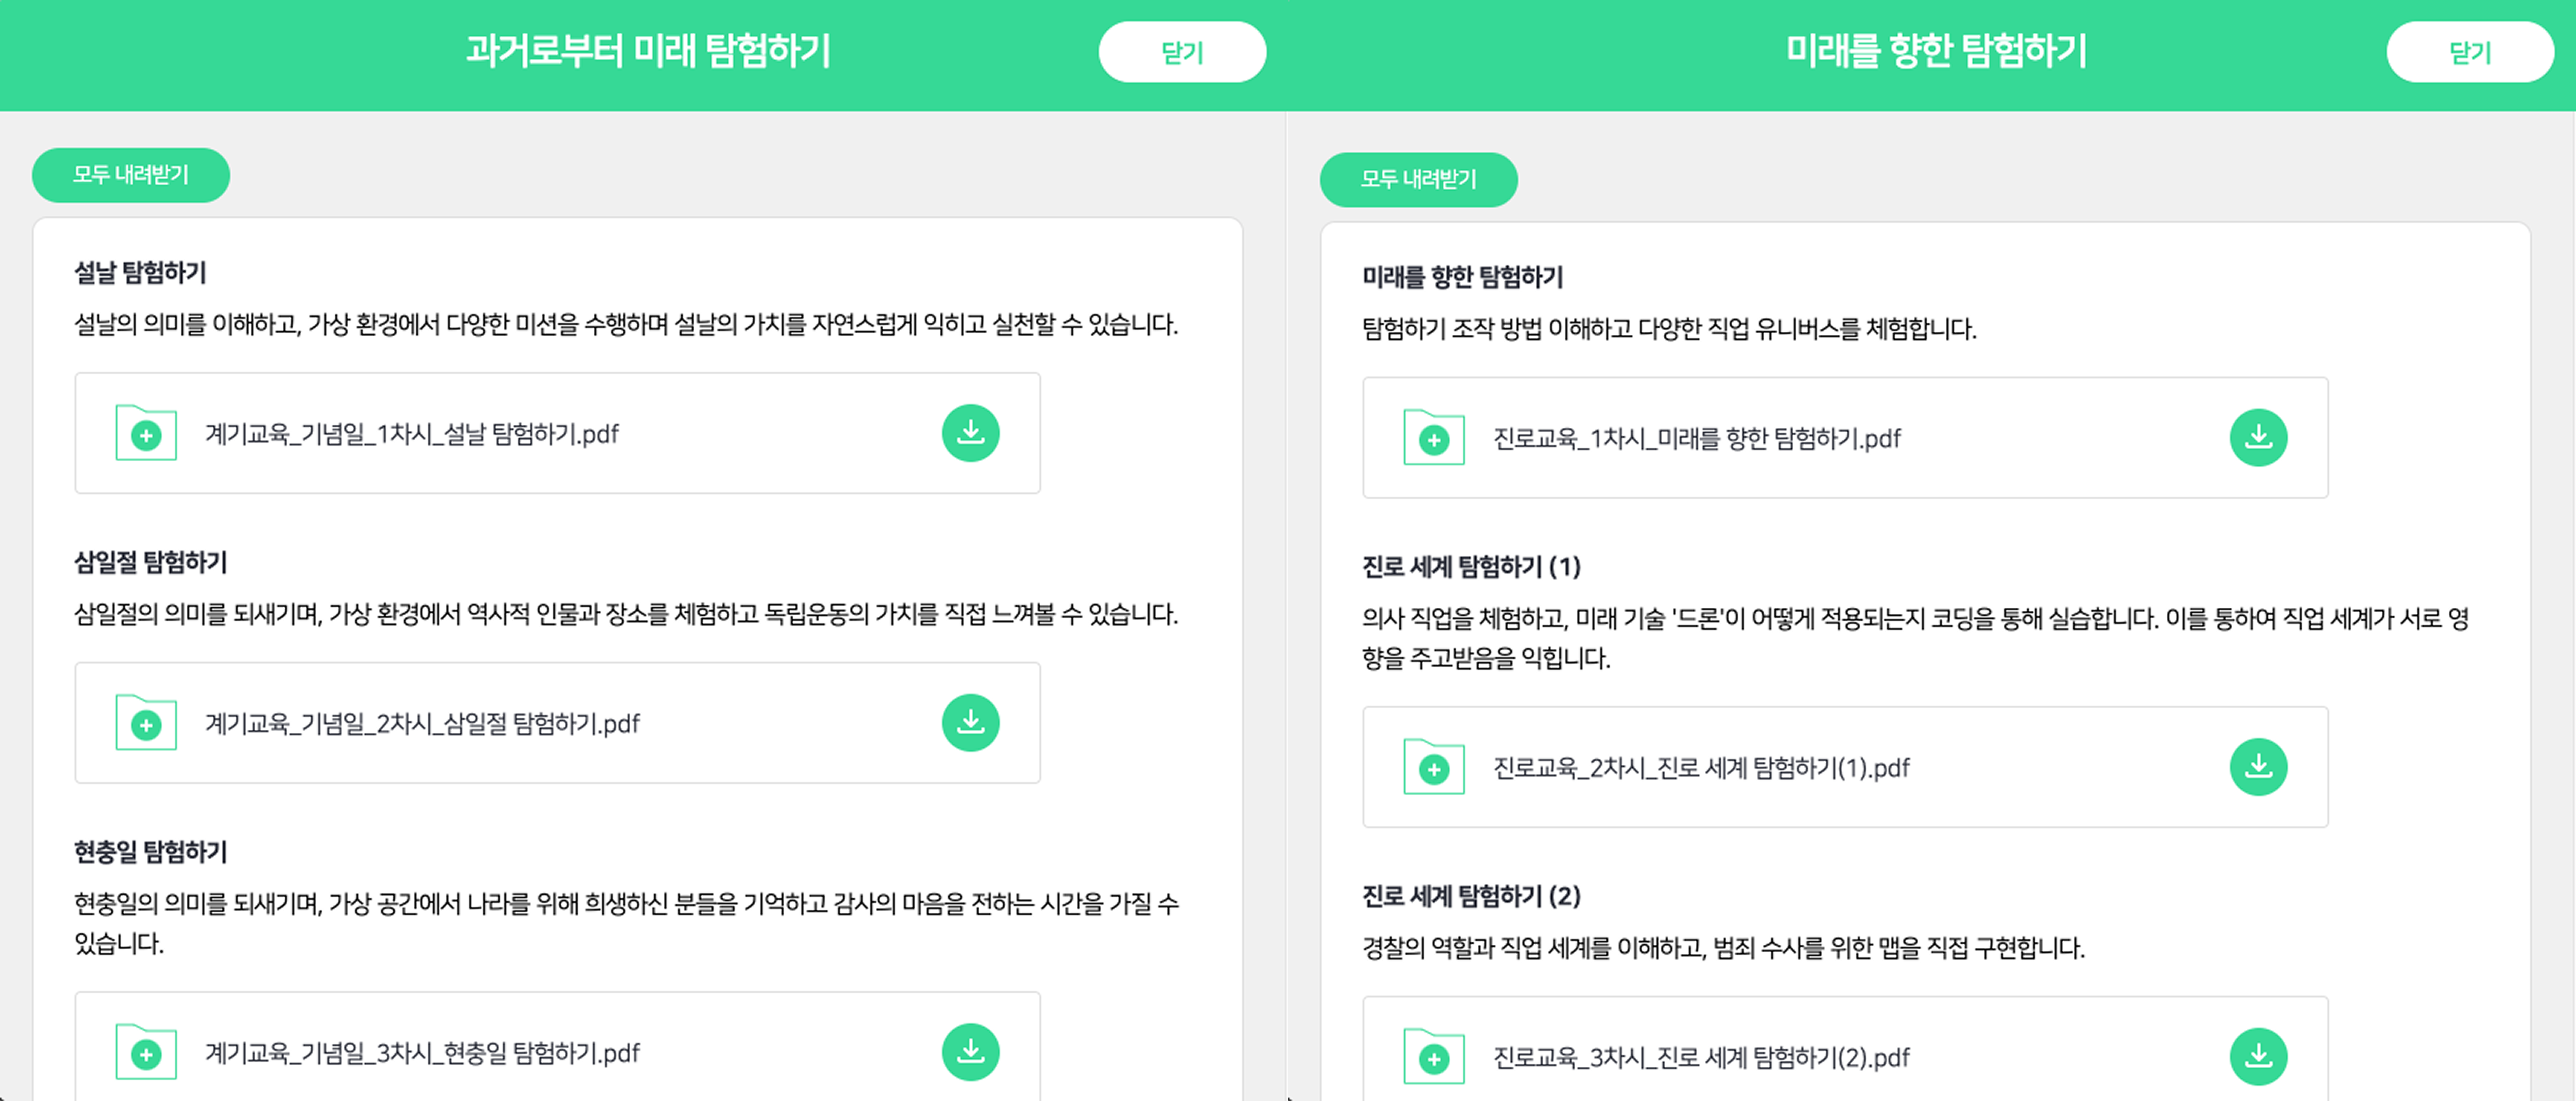Screen dimensions: 2576x1101
Task: Click 모두 내려받기 in left panel
Action: tap(131, 175)
